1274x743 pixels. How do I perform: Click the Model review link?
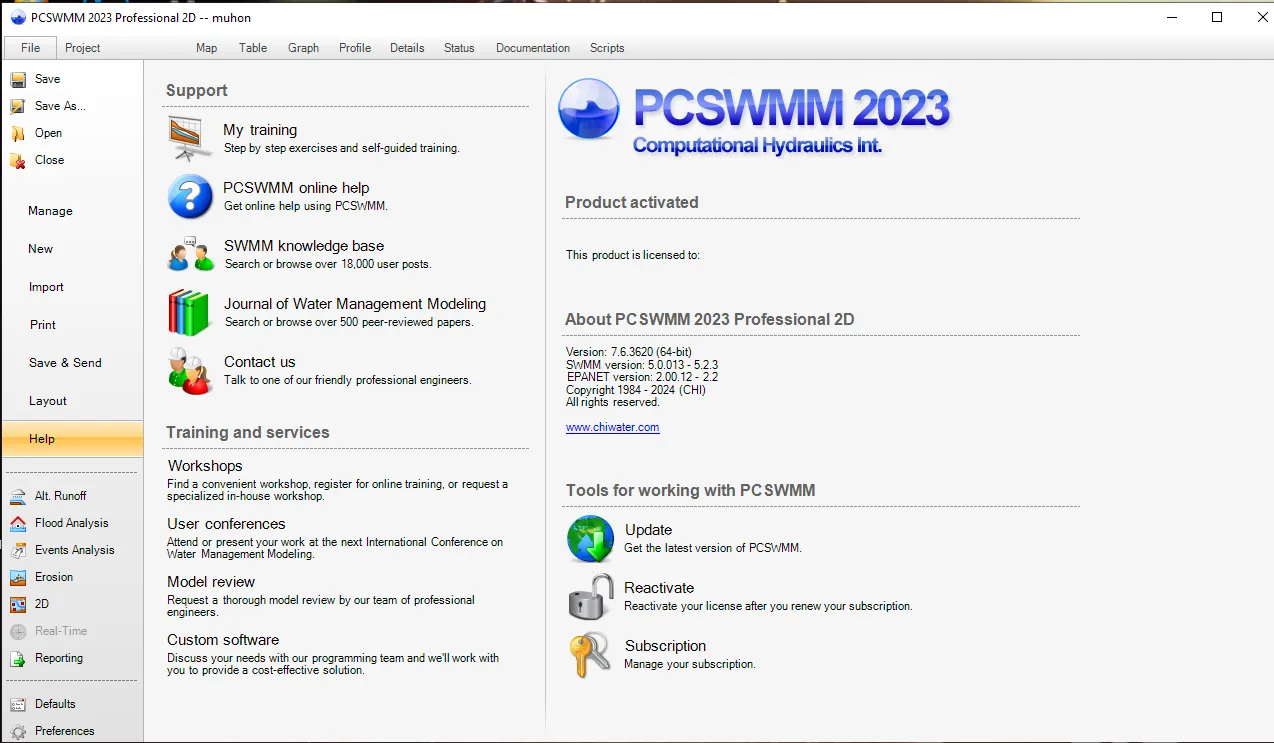[x=211, y=582]
